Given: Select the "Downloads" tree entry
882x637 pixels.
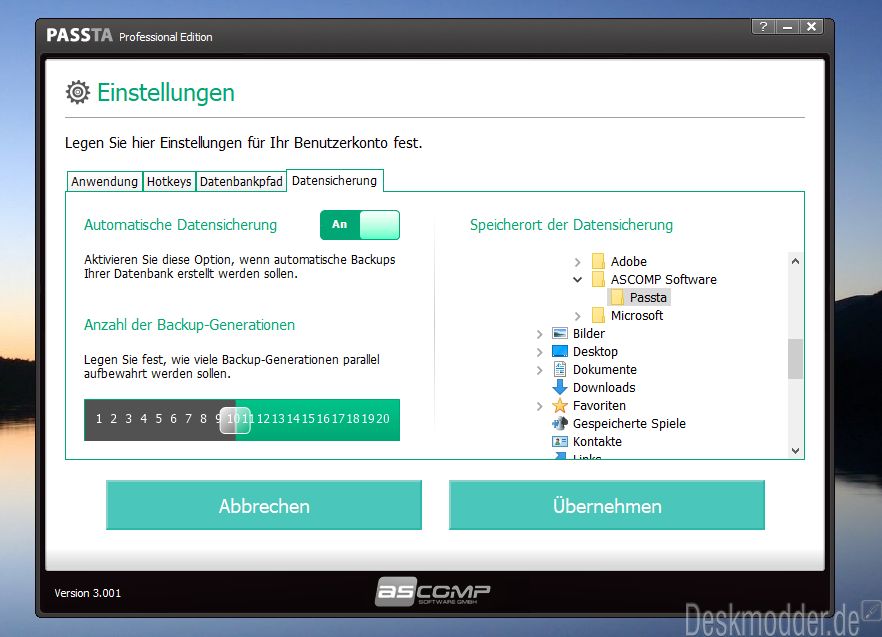Looking at the screenshot, I should (x=604, y=387).
